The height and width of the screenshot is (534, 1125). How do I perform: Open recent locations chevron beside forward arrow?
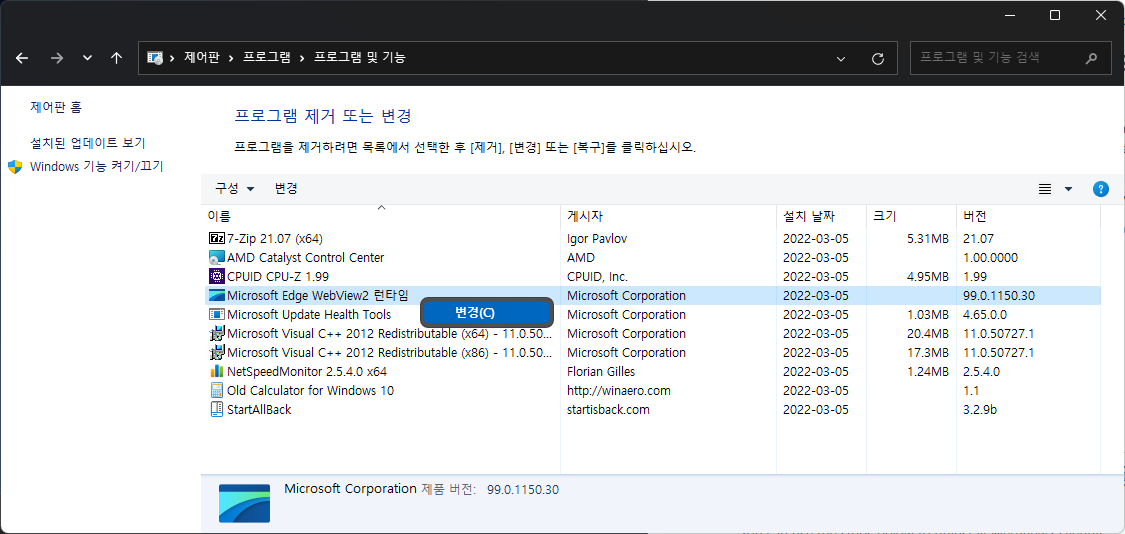[88, 58]
